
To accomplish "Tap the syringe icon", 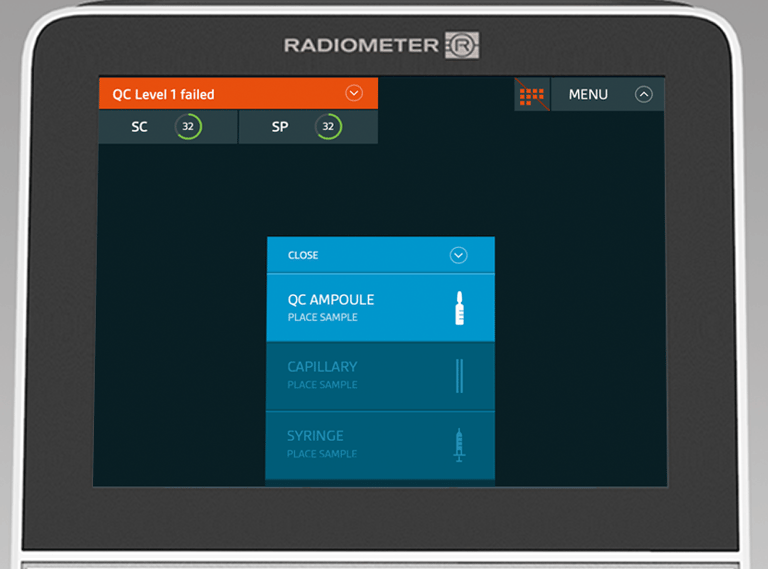I will [x=459, y=445].
